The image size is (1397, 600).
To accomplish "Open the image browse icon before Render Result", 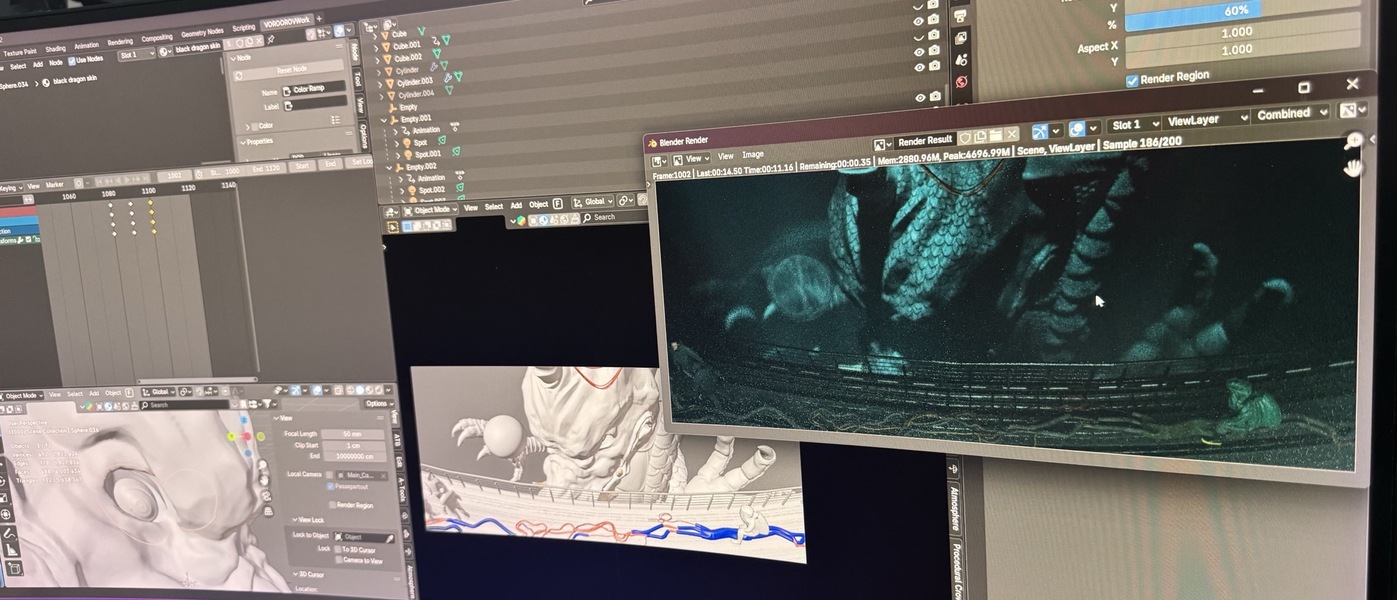I will click(882, 143).
